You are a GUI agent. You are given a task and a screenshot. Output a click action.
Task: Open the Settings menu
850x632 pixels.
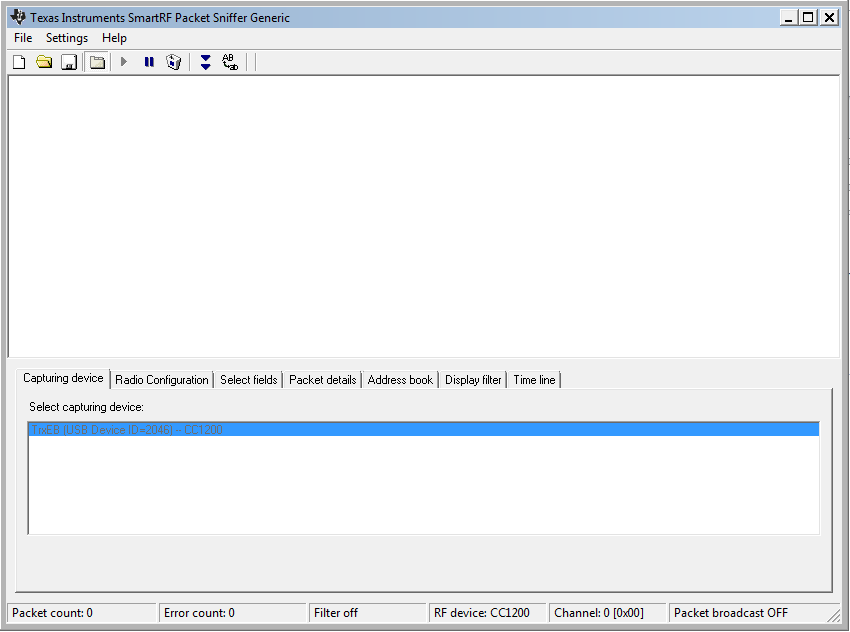[x=67, y=38]
